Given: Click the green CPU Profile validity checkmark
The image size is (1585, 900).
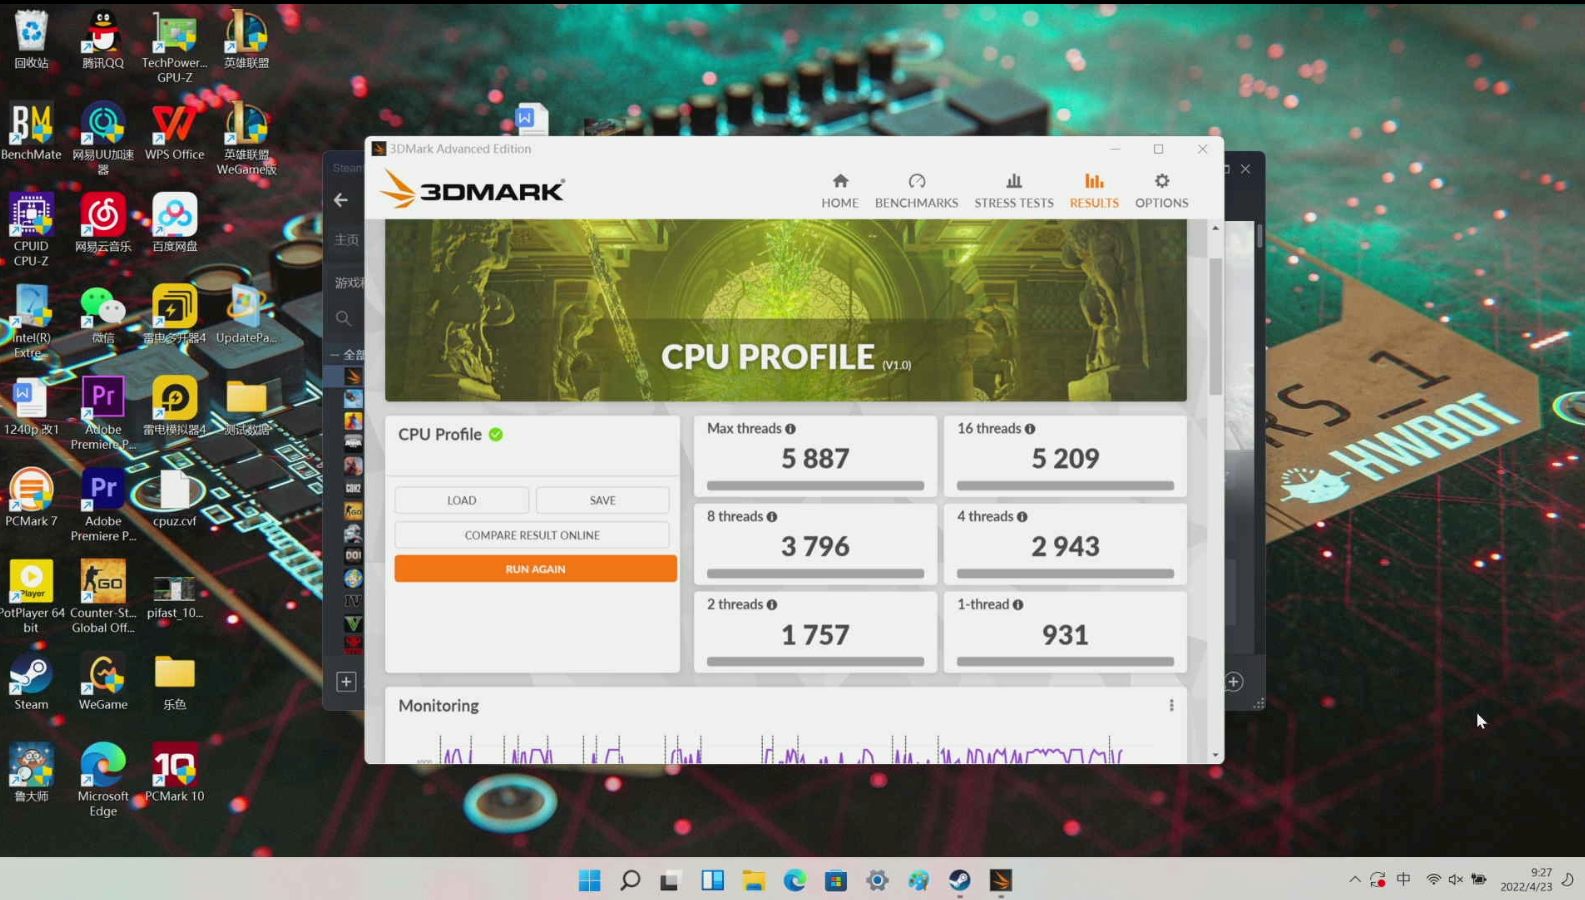Looking at the screenshot, I should click(x=496, y=434).
